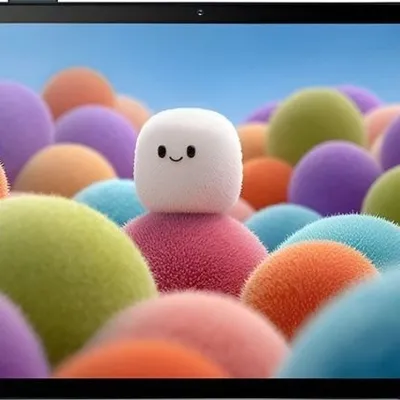Image resolution: width=400 pixels, height=400 pixels.
Task: Click the dark tab at top-left screen edge
Action: point(33,1)
